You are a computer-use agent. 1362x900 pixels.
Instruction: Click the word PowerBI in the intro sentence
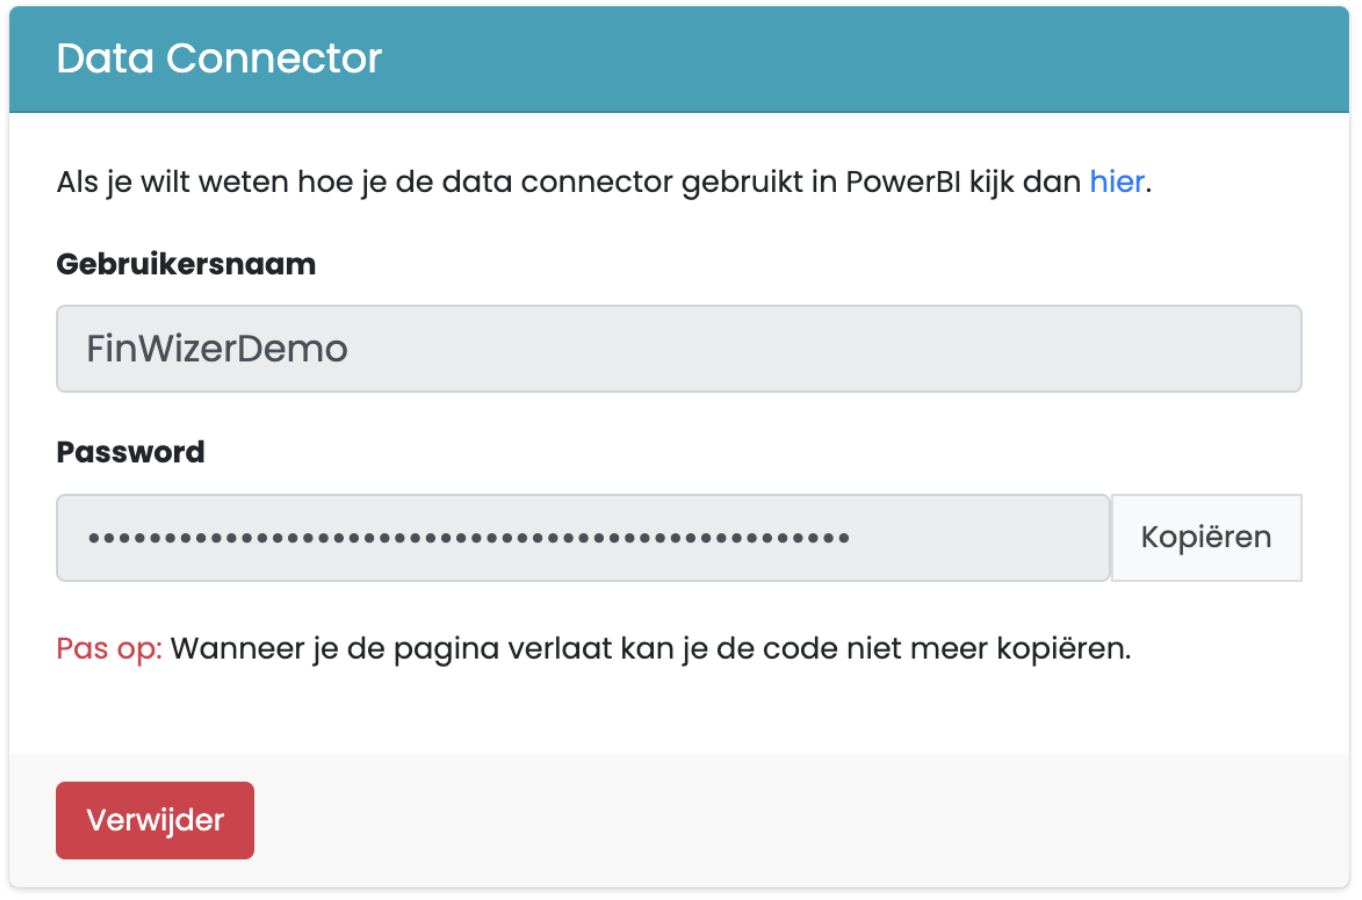(903, 181)
